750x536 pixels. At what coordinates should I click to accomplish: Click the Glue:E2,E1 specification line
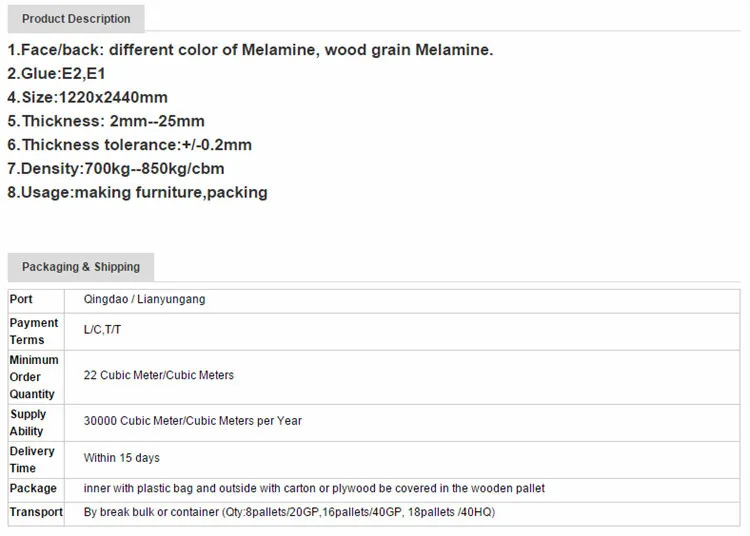(x=57, y=73)
